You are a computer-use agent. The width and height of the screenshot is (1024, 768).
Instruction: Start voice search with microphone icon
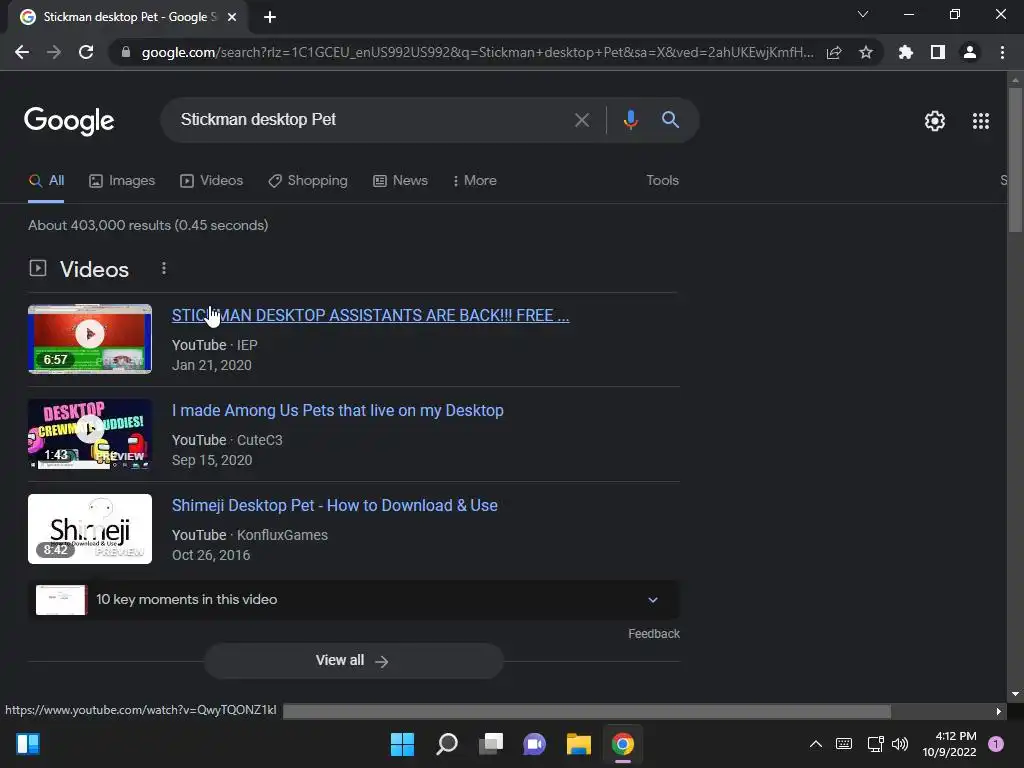[x=630, y=120]
